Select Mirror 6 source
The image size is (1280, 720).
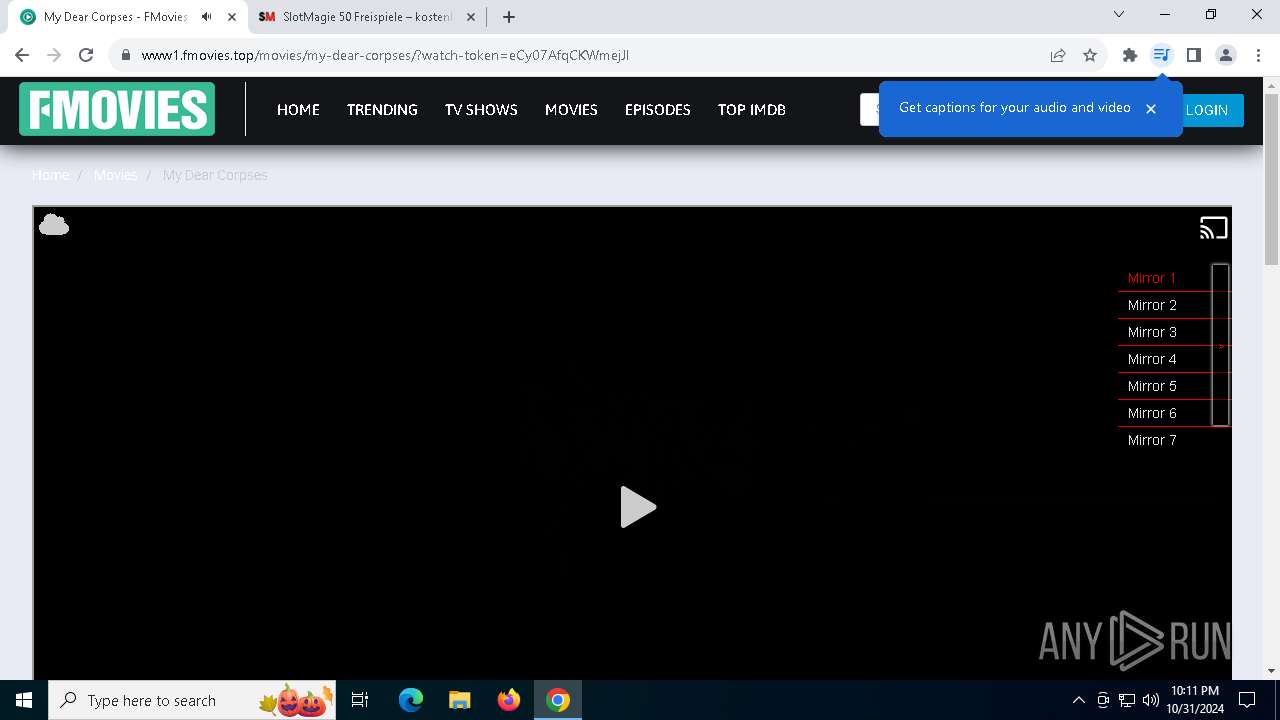(1152, 413)
